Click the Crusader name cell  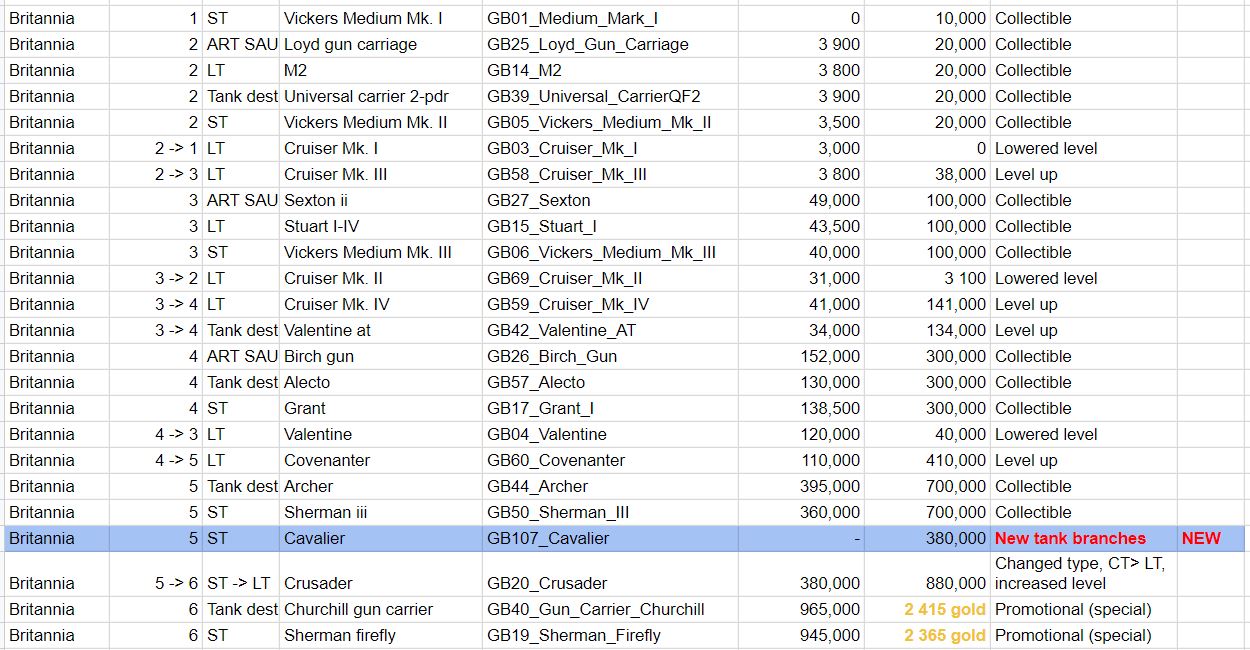point(380,574)
